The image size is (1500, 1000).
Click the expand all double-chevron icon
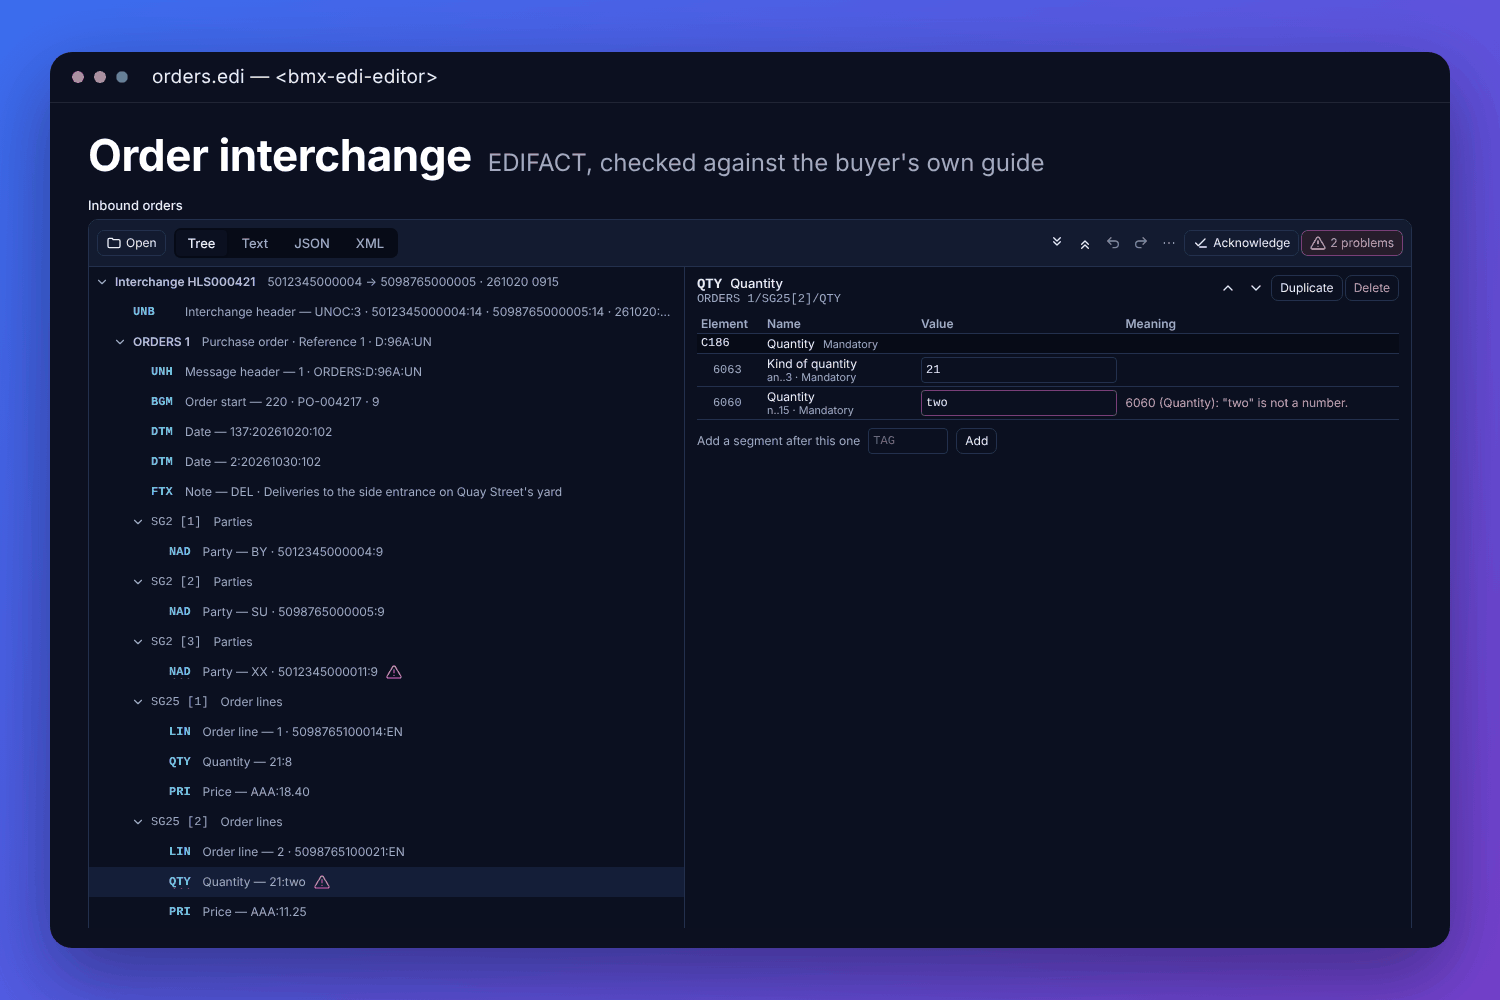pyautogui.click(x=1057, y=243)
